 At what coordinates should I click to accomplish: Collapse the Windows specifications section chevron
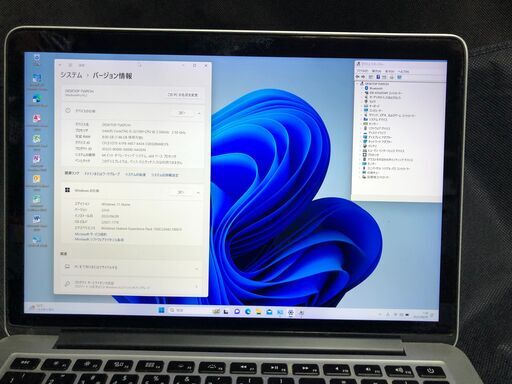coord(198,193)
